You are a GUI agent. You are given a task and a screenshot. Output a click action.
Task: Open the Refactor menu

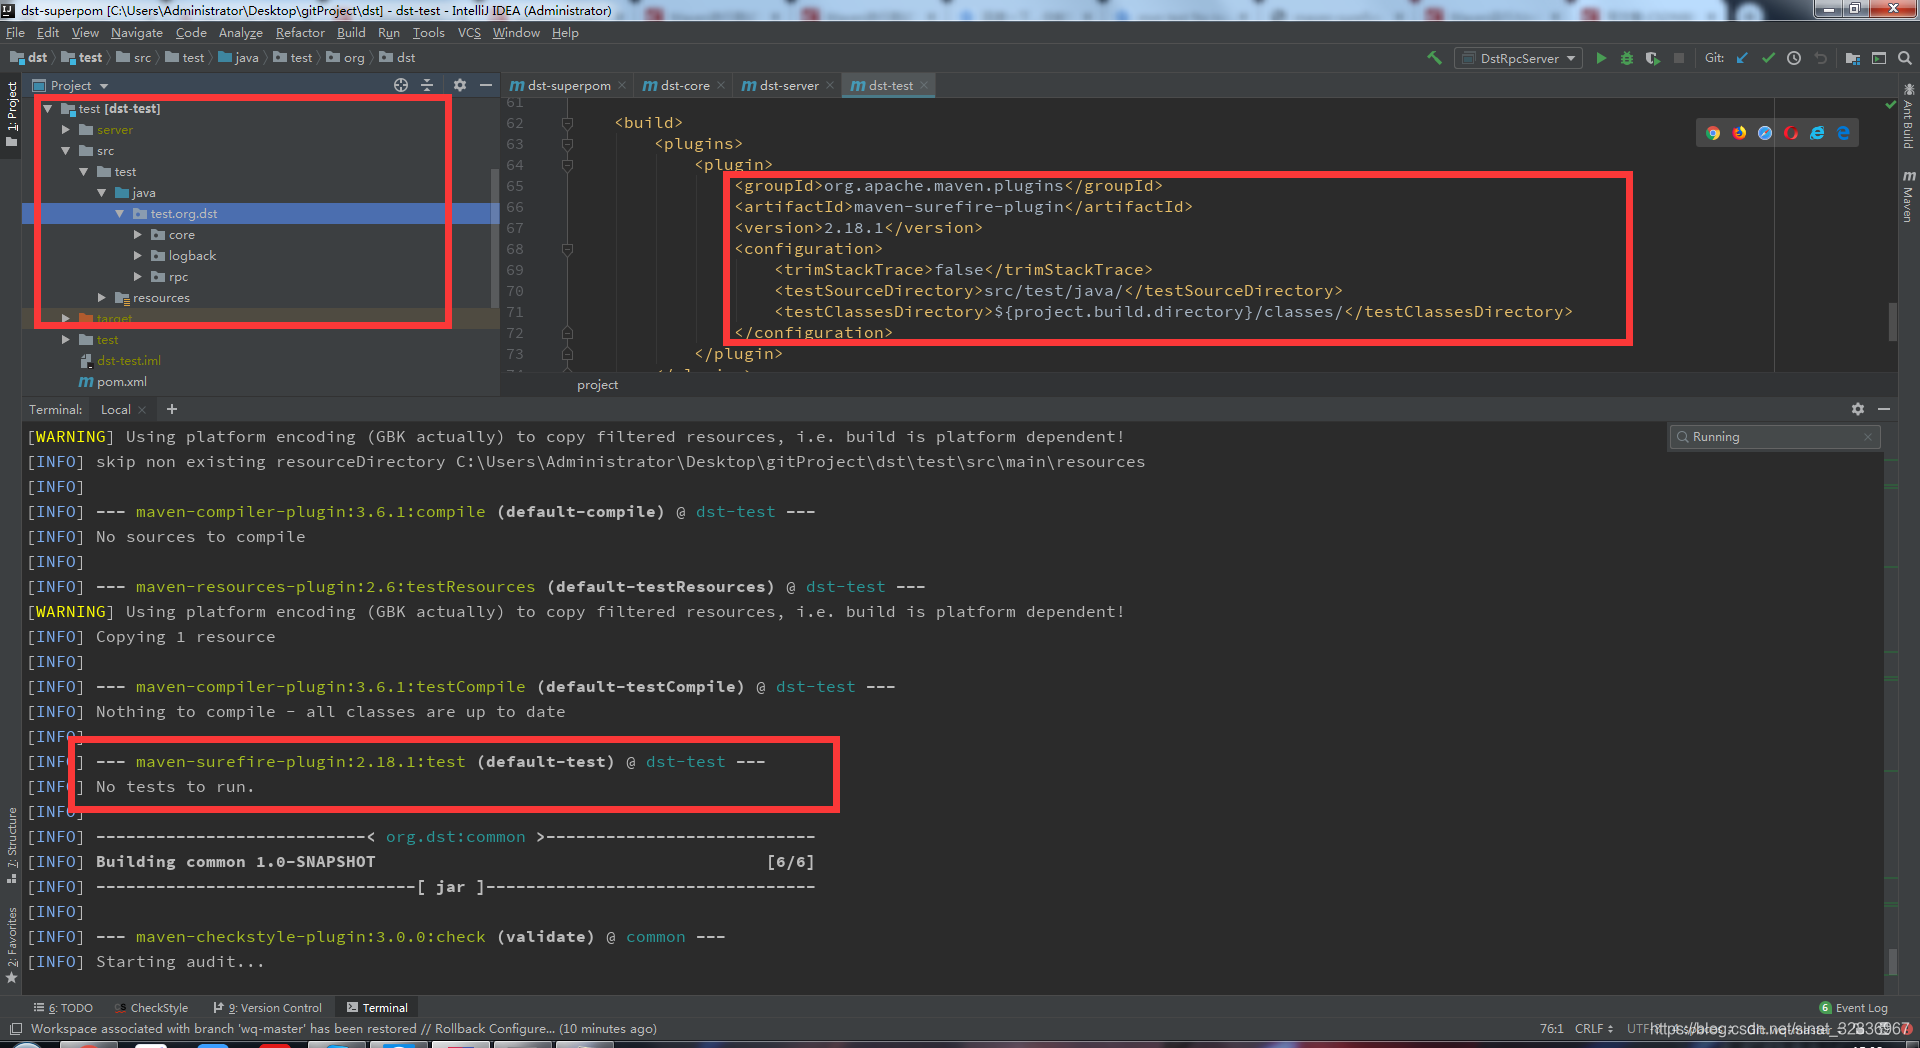pos(300,33)
